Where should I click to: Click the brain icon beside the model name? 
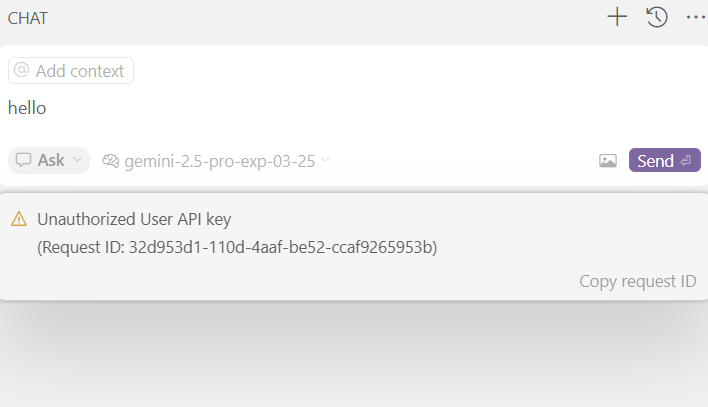(x=111, y=161)
